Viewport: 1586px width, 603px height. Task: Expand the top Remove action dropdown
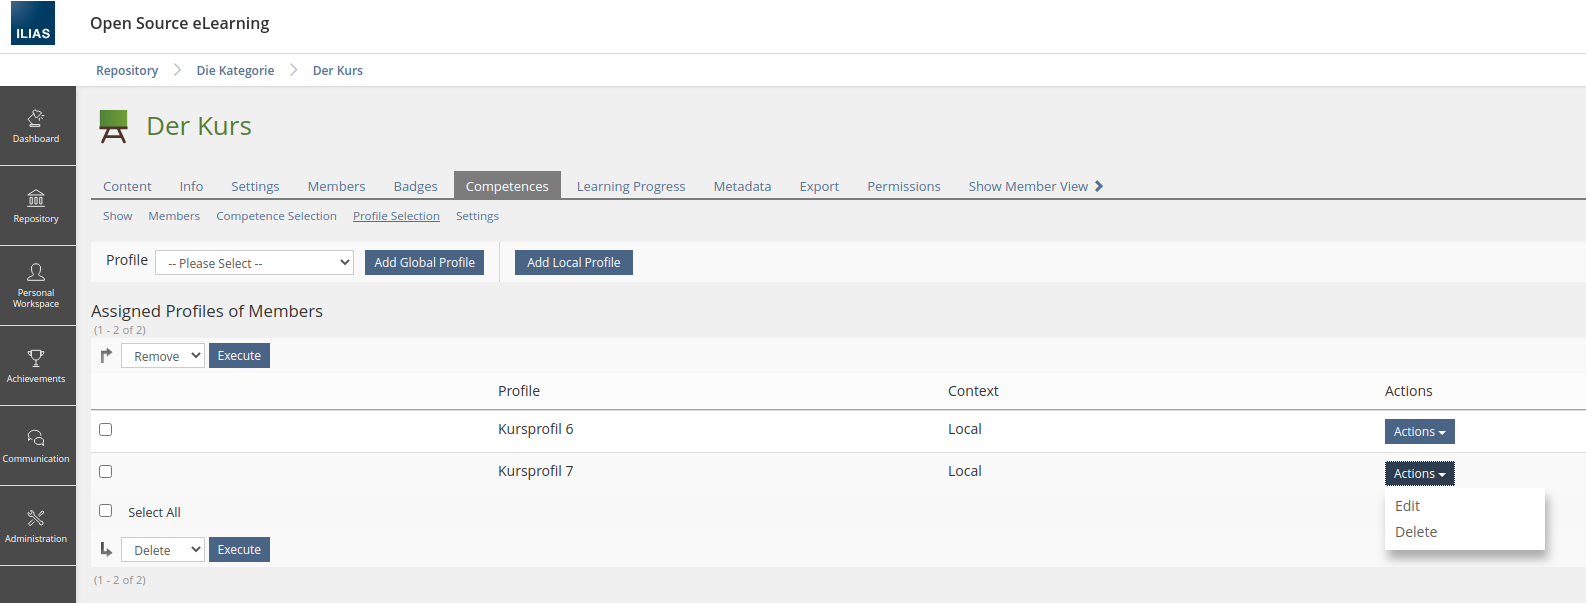[x=163, y=356]
